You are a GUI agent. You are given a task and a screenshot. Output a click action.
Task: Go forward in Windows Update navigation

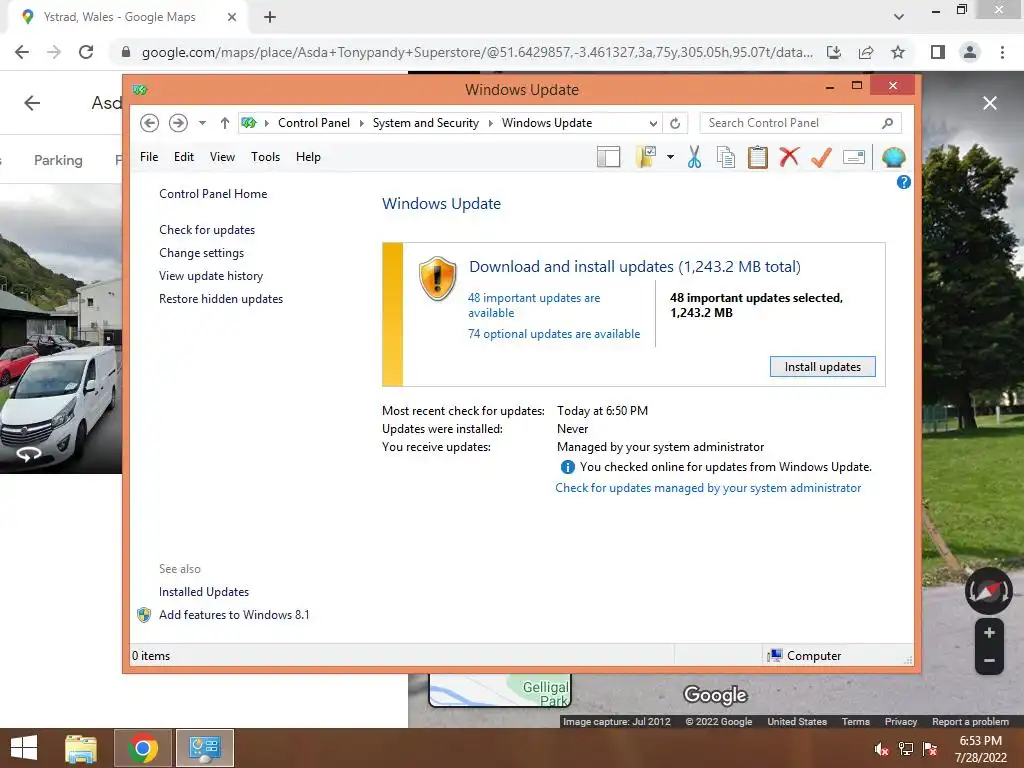178,123
